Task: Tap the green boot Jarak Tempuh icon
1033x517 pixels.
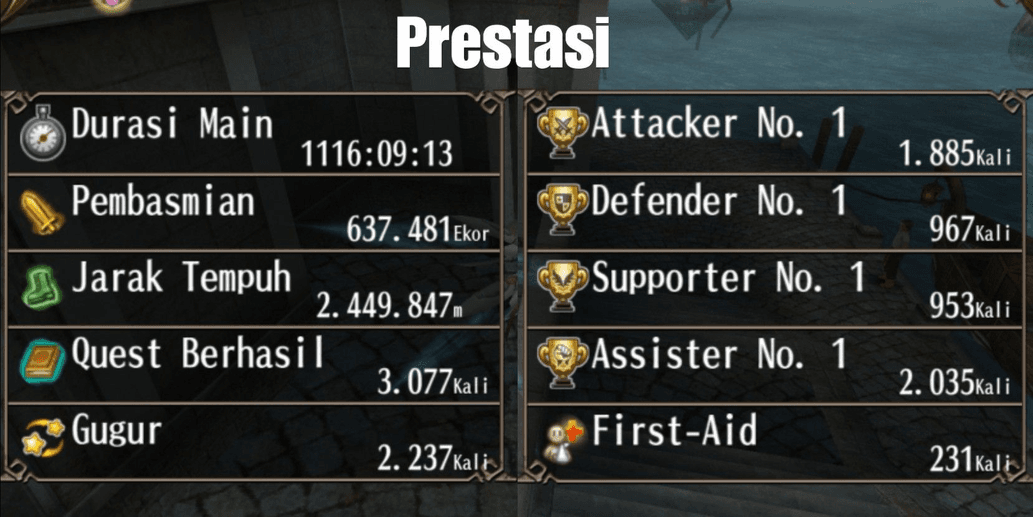Action: tap(42, 286)
